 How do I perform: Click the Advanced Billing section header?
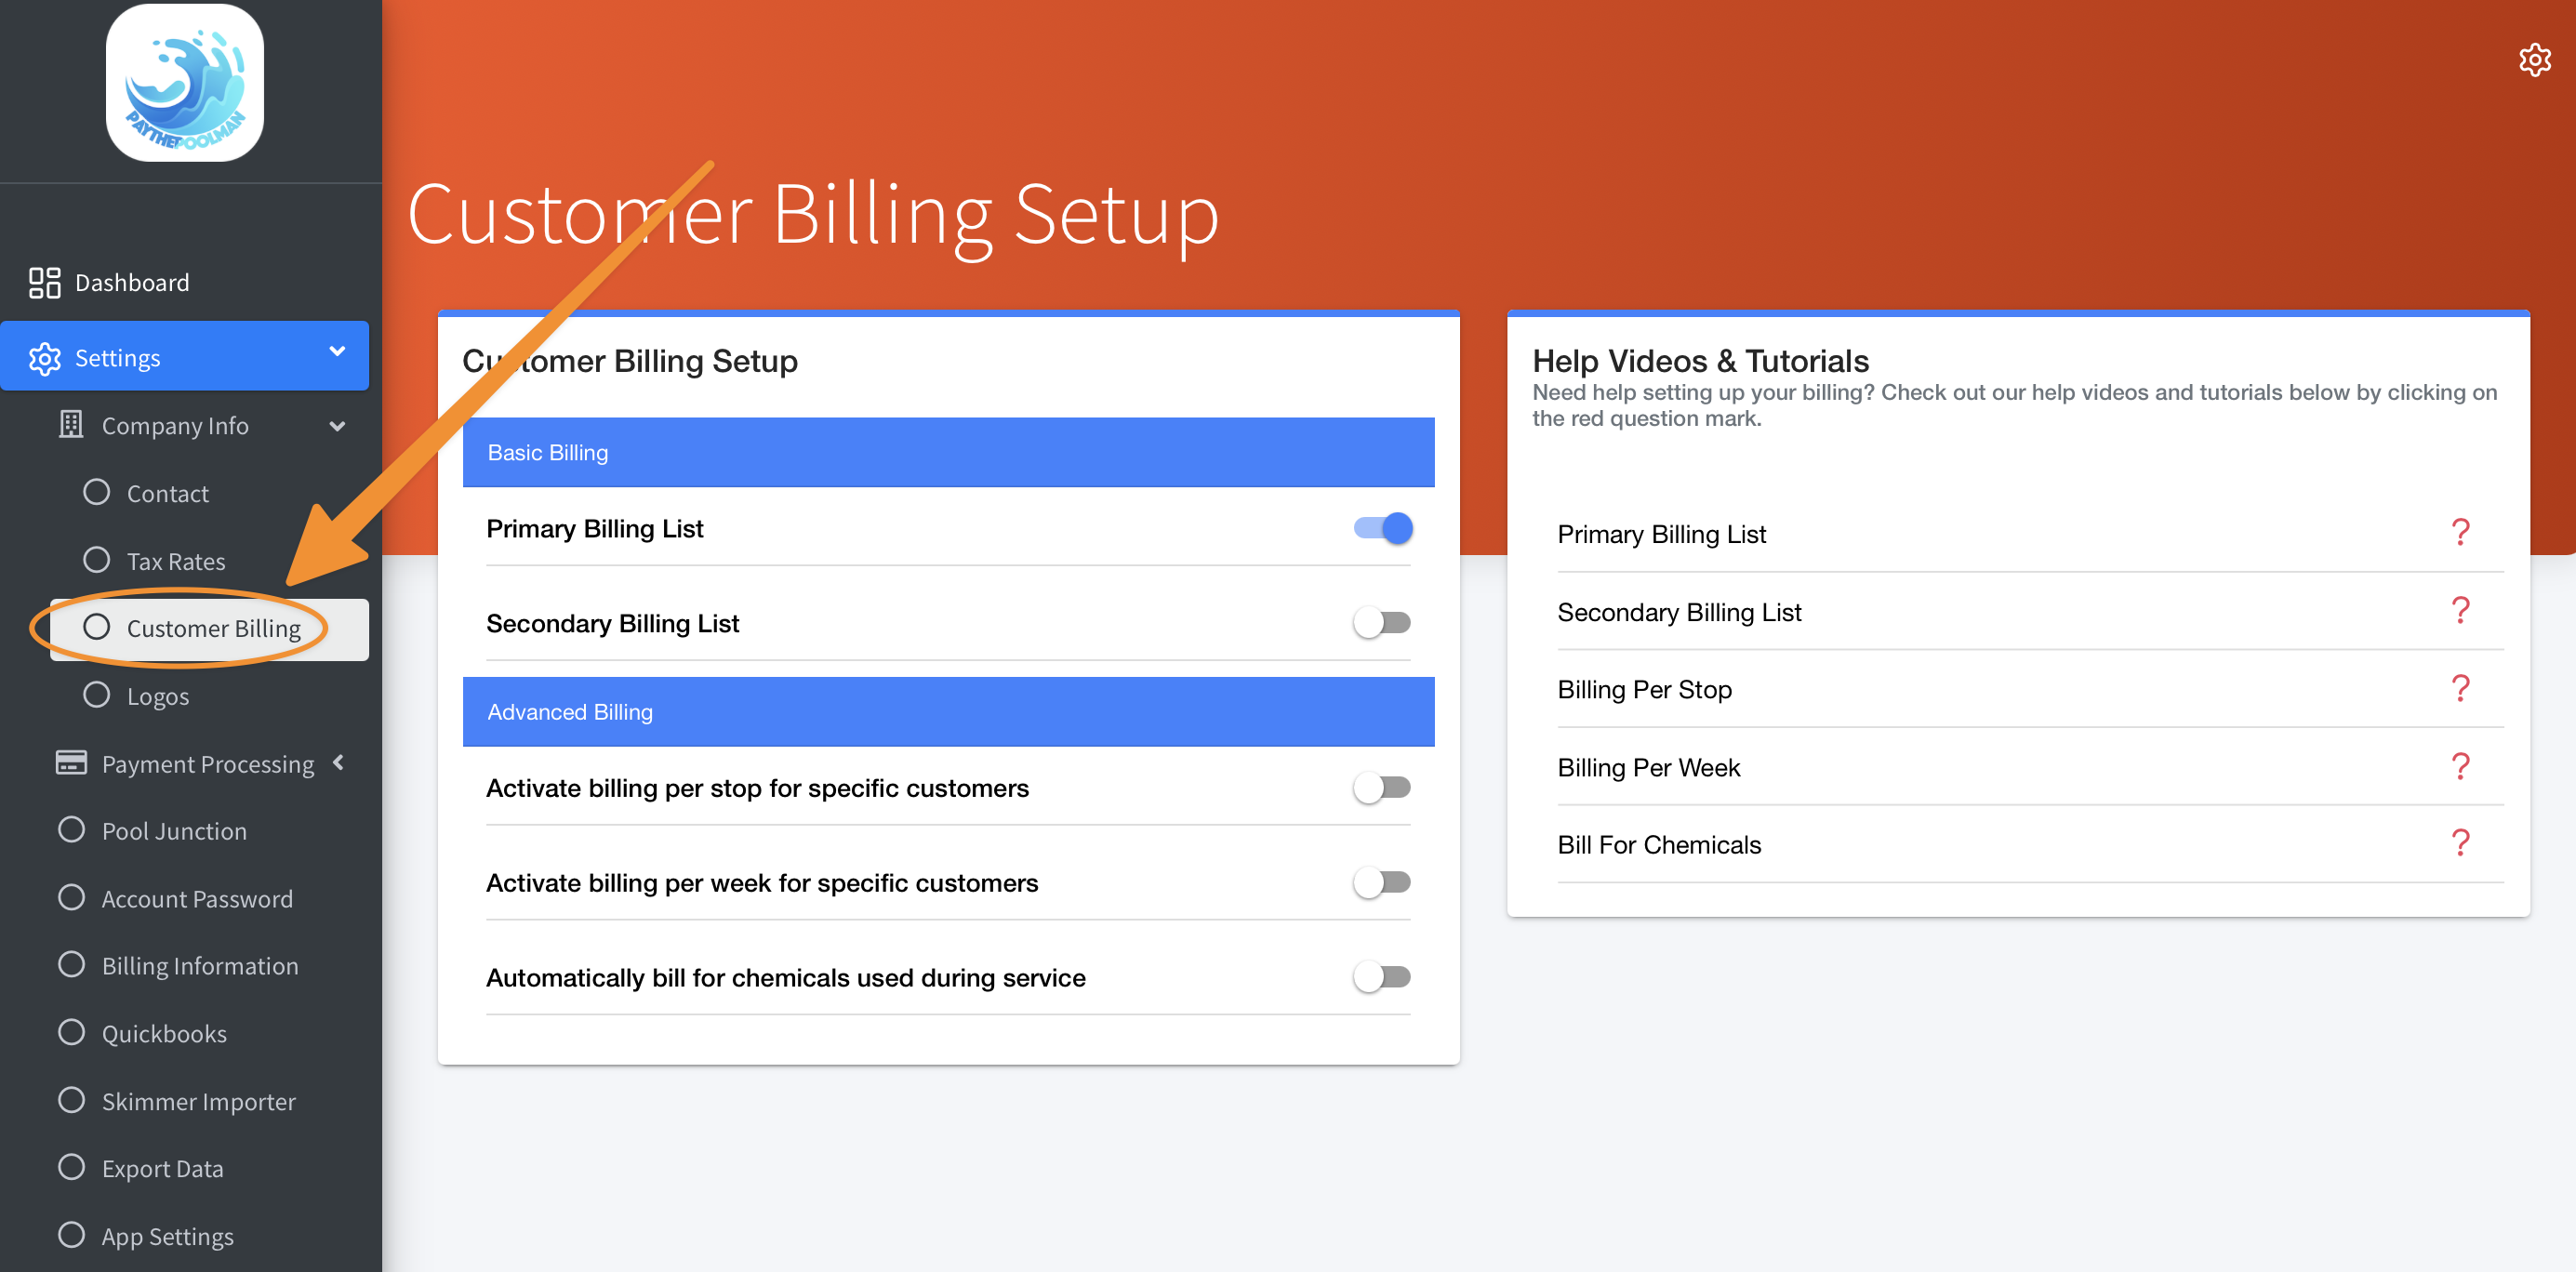pos(948,712)
